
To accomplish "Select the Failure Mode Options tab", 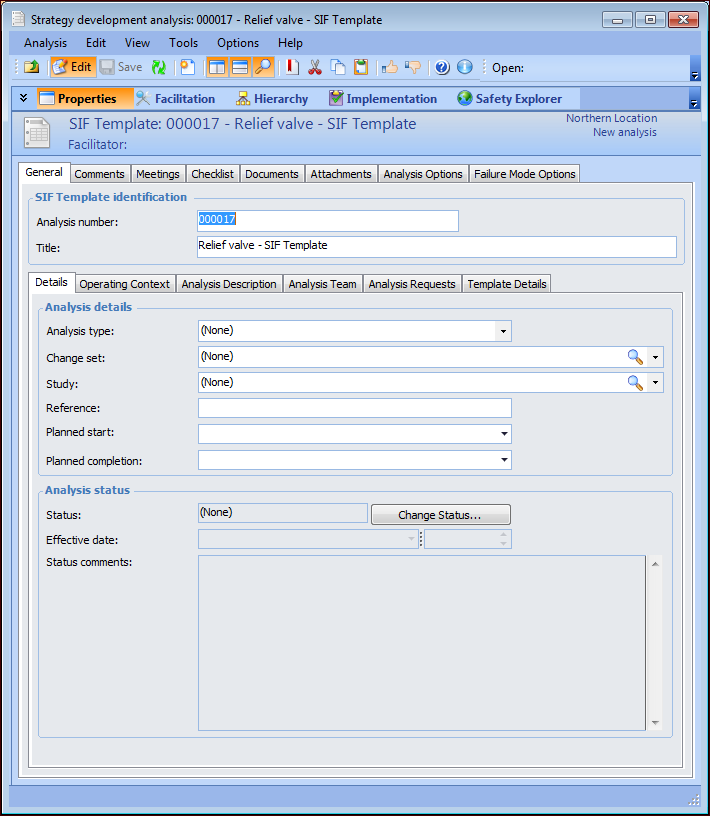I will click(524, 174).
